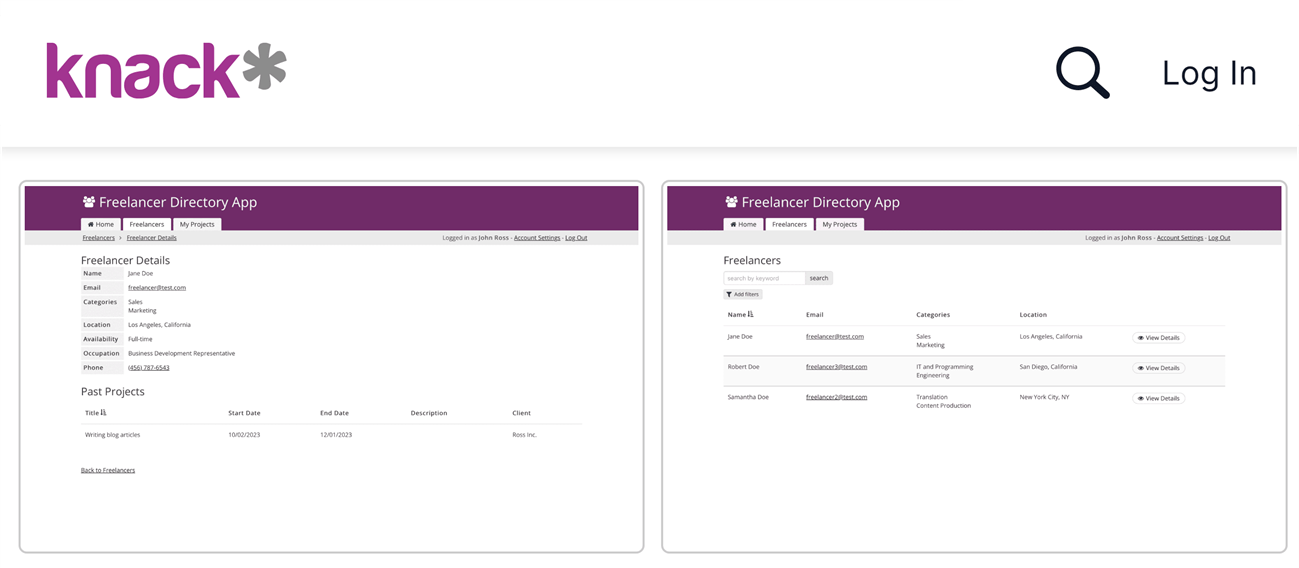Screen dimensions: 1299x568
Task: Click Log Out in right panel
Action: pyautogui.click(x=1219, y=238)
